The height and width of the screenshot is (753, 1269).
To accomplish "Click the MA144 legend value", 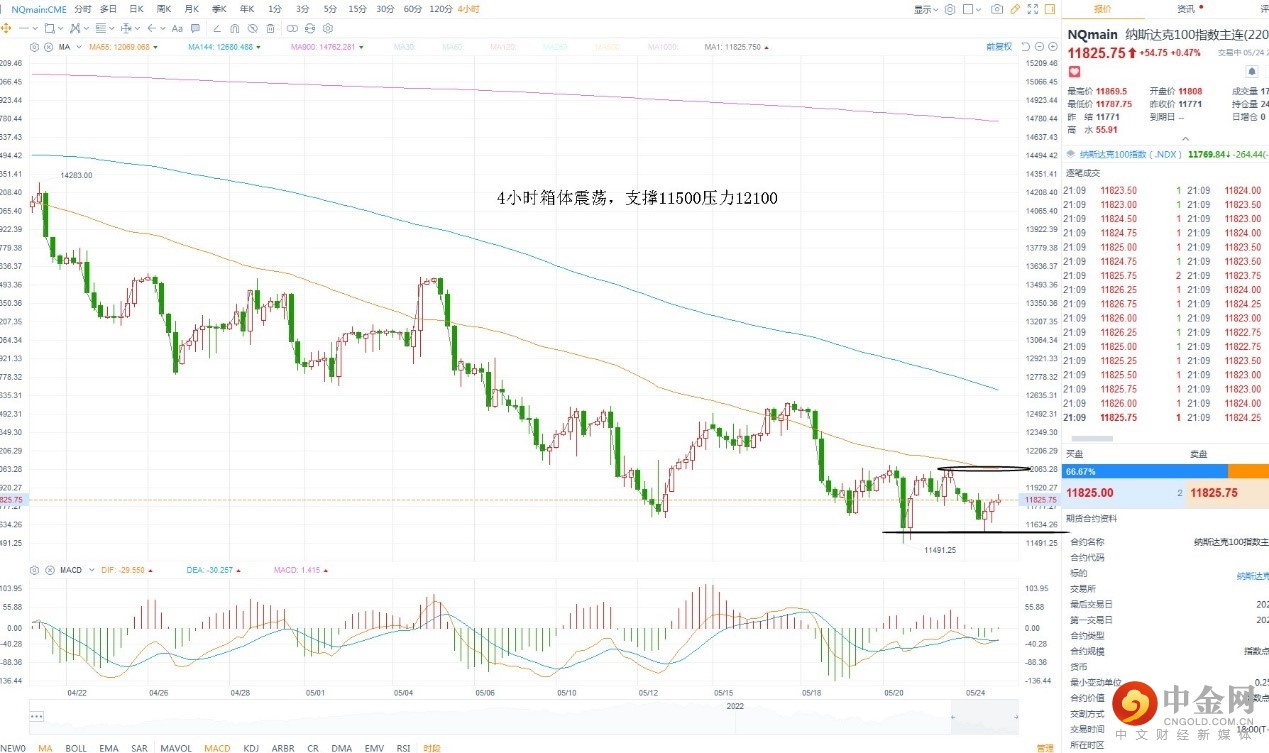I will [218, 47].
